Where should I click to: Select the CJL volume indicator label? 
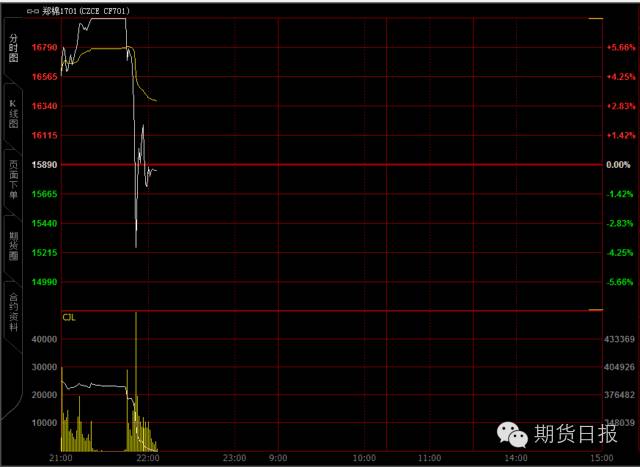(x=69, y=317)
